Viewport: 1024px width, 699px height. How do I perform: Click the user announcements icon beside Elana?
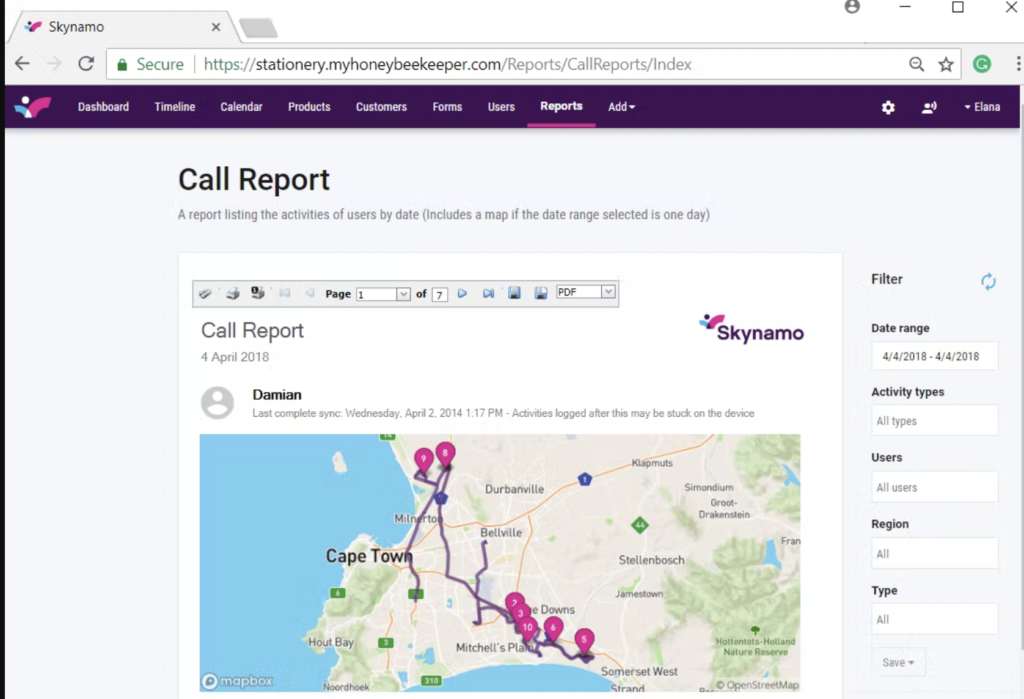(929, 107)
